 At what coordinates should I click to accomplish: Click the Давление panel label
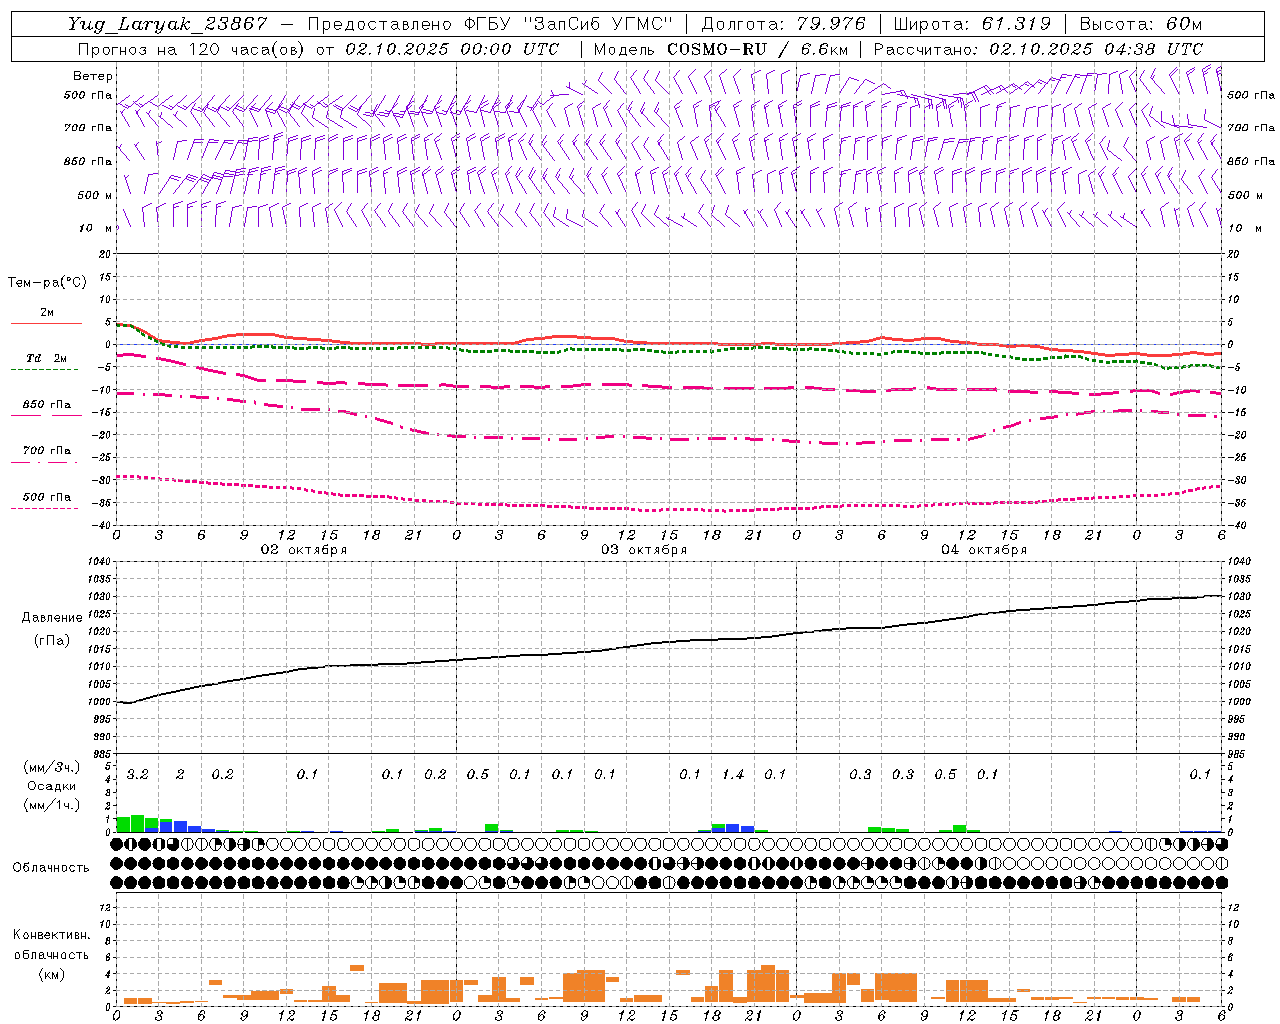click(x=52, y=618)
